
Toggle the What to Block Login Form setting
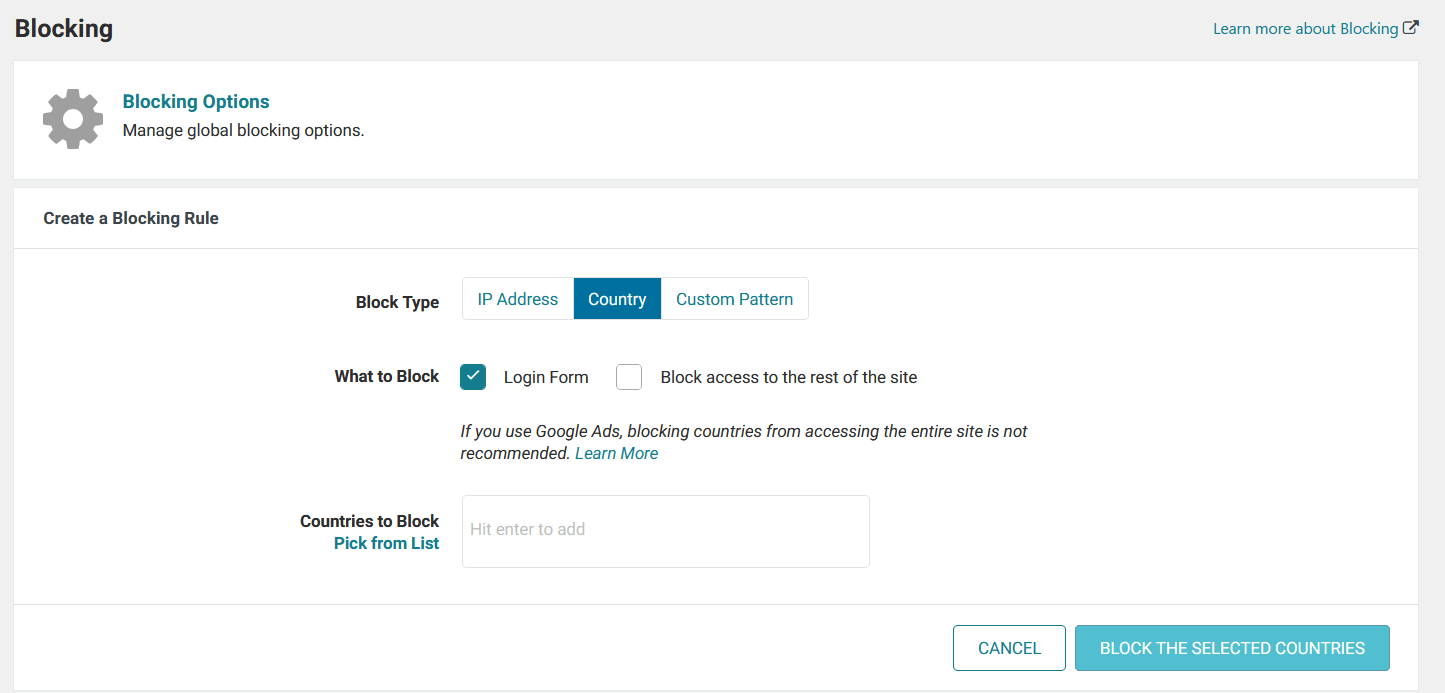[472, 377]
